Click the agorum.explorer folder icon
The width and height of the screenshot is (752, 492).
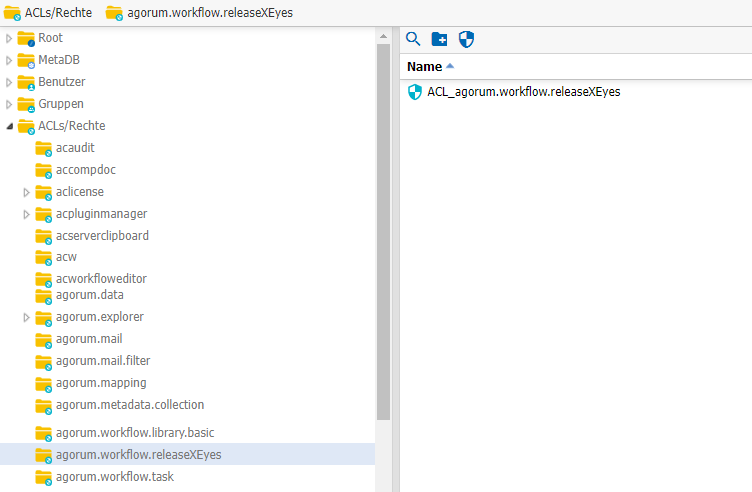44,318
